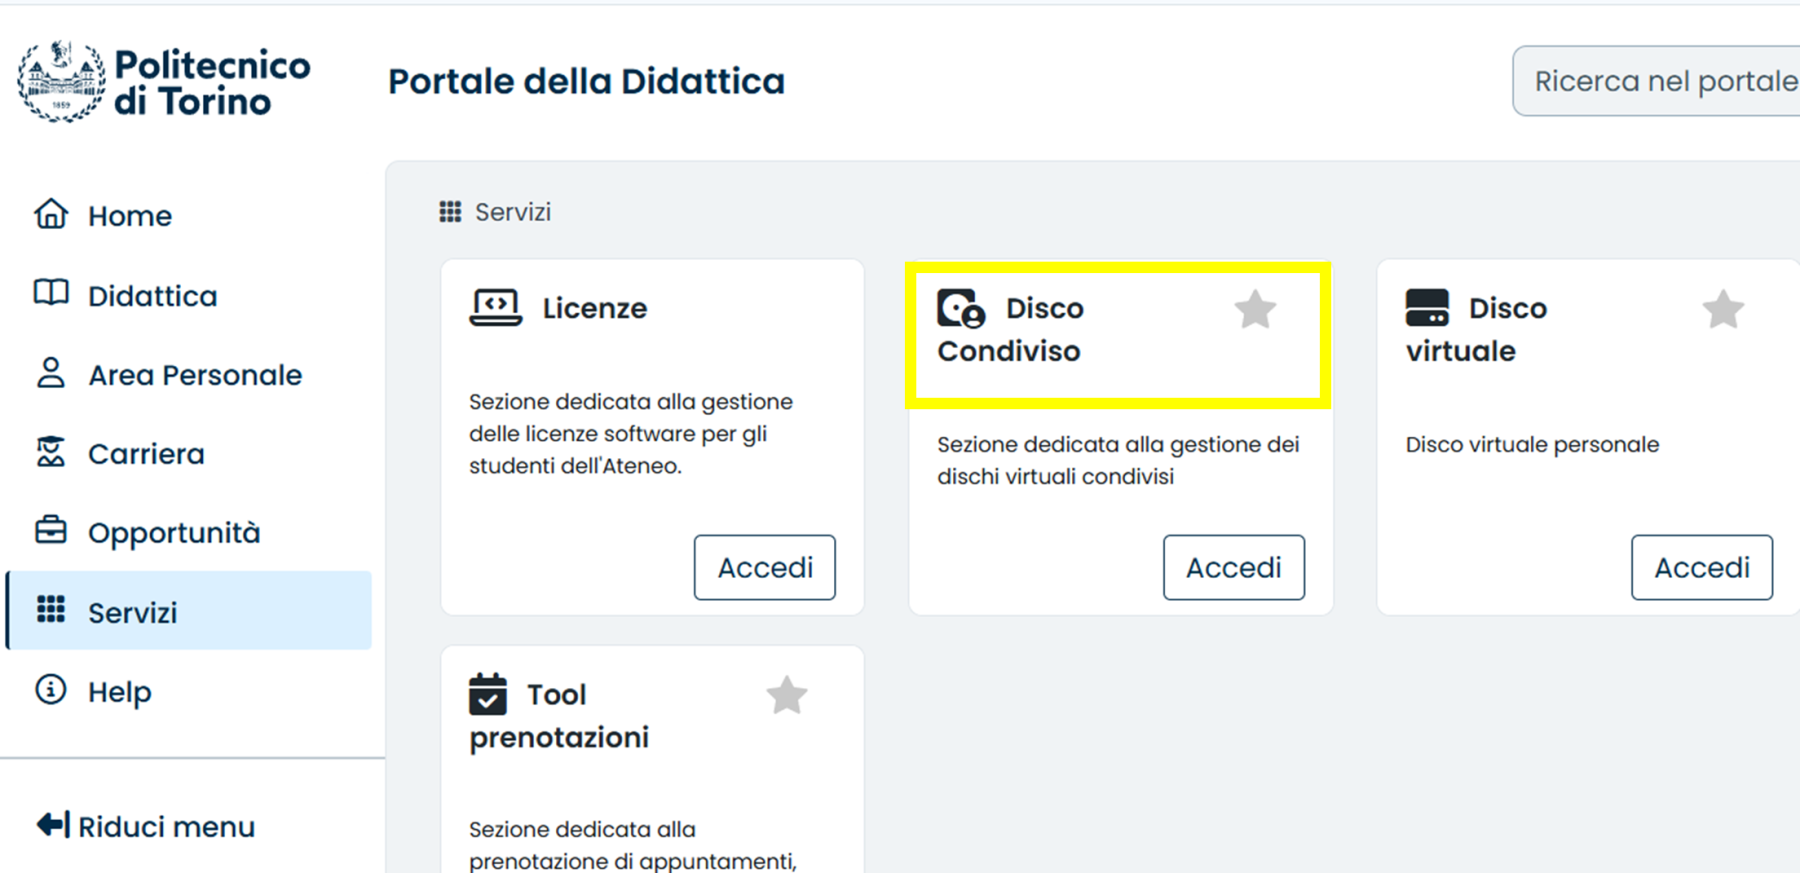1800x873 pixels.
Task: Collapse sidebar with Riduci menu
Action: click(146, 826)
